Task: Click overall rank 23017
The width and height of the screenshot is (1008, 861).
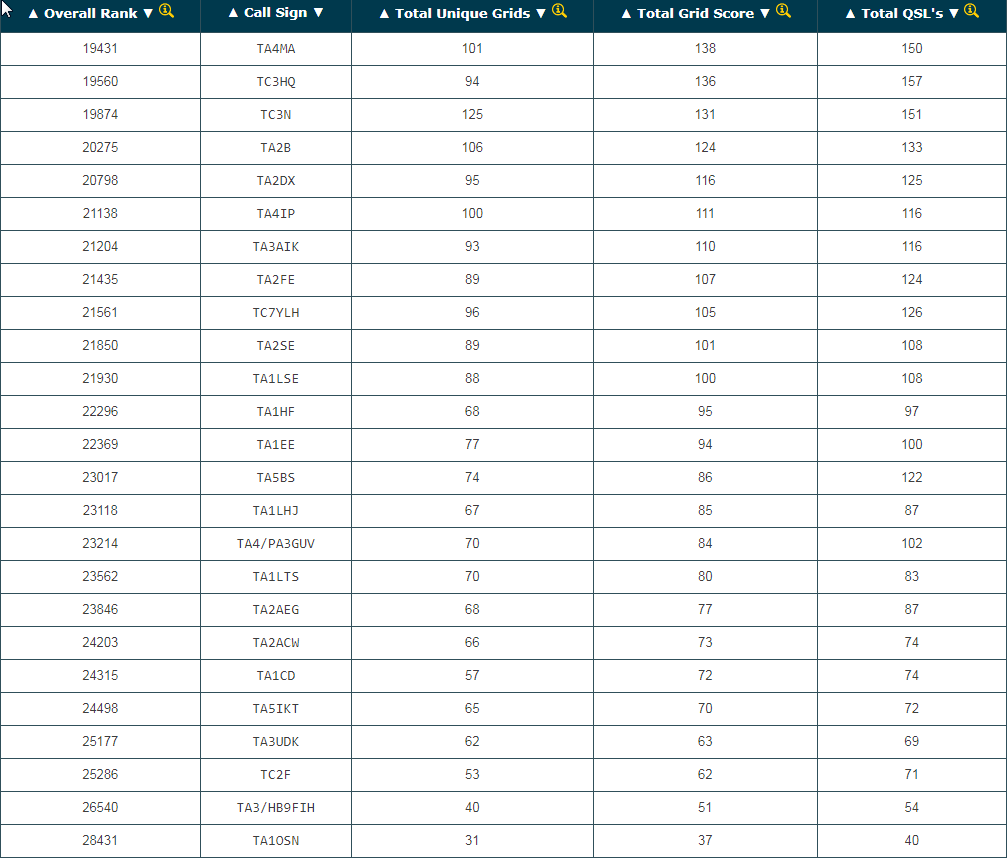Action: [100, 477]
